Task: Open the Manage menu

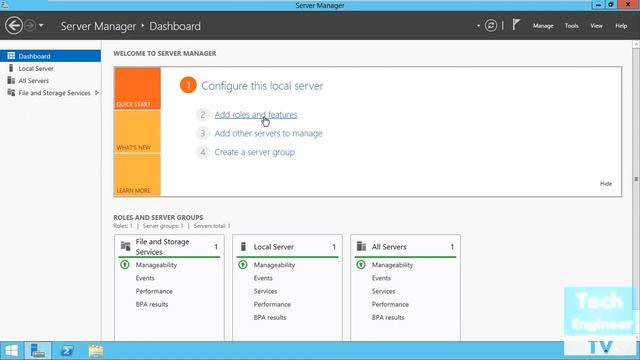Action: click(543, 26)
